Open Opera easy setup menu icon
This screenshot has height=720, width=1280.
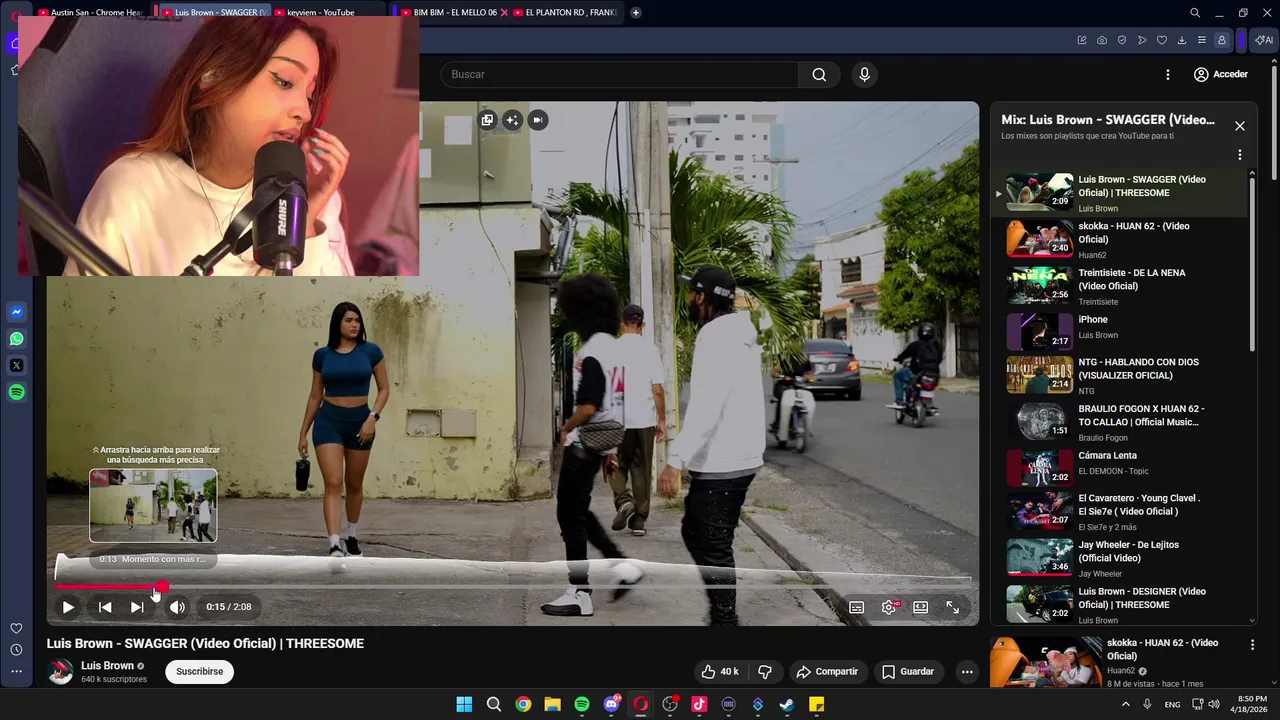point(1202,40)
